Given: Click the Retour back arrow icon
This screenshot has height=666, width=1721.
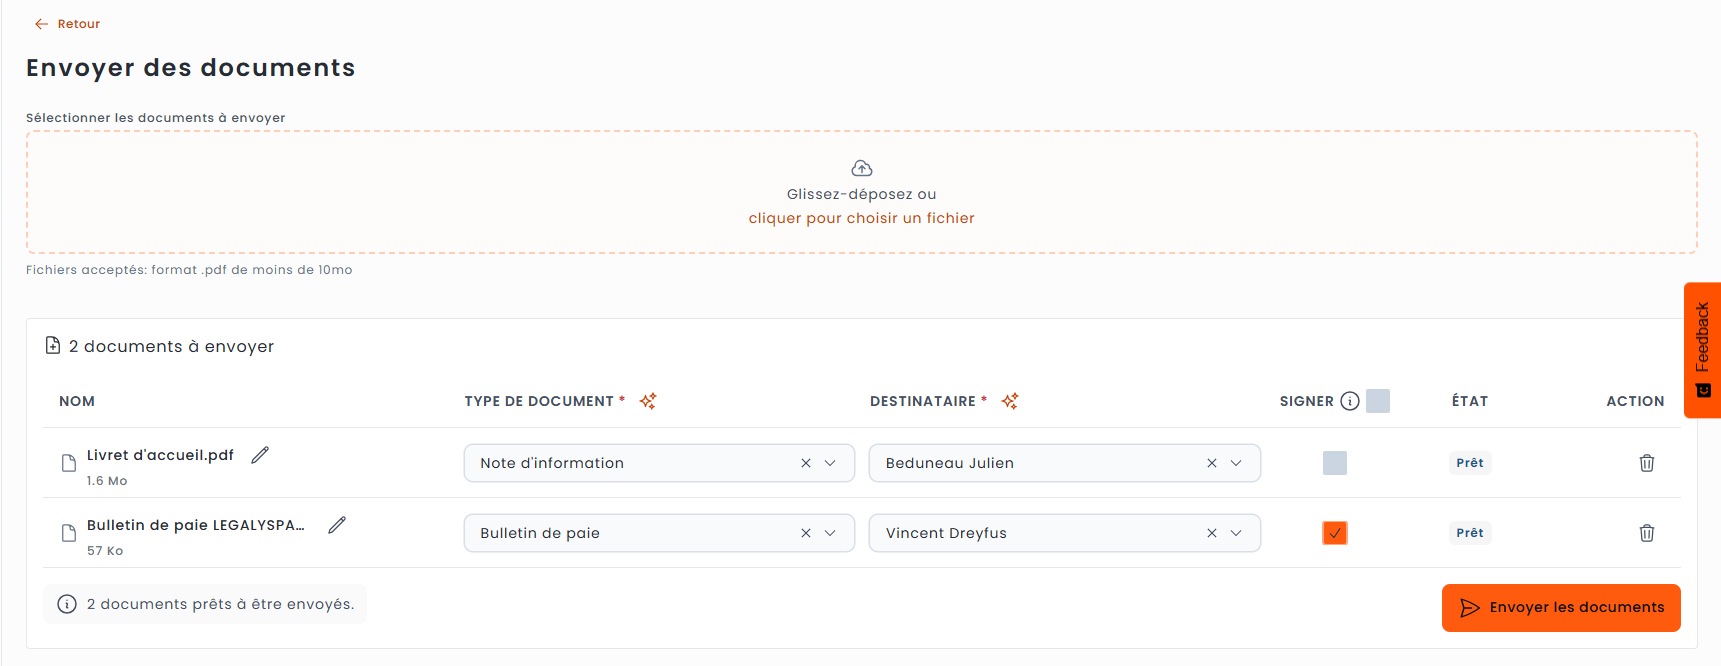Looking at the screenshot, I should 41,24.
